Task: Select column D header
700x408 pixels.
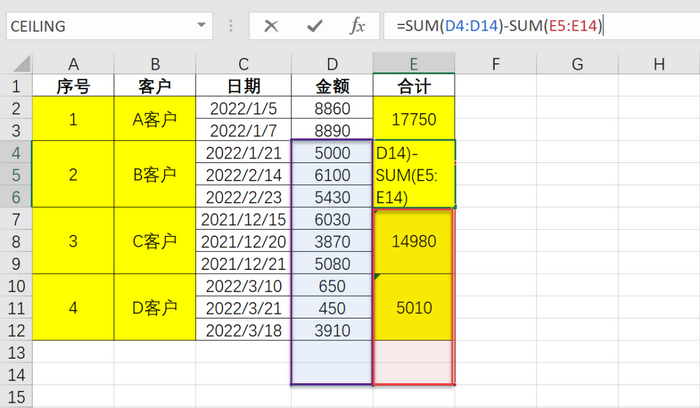Action: click(332, 65)
